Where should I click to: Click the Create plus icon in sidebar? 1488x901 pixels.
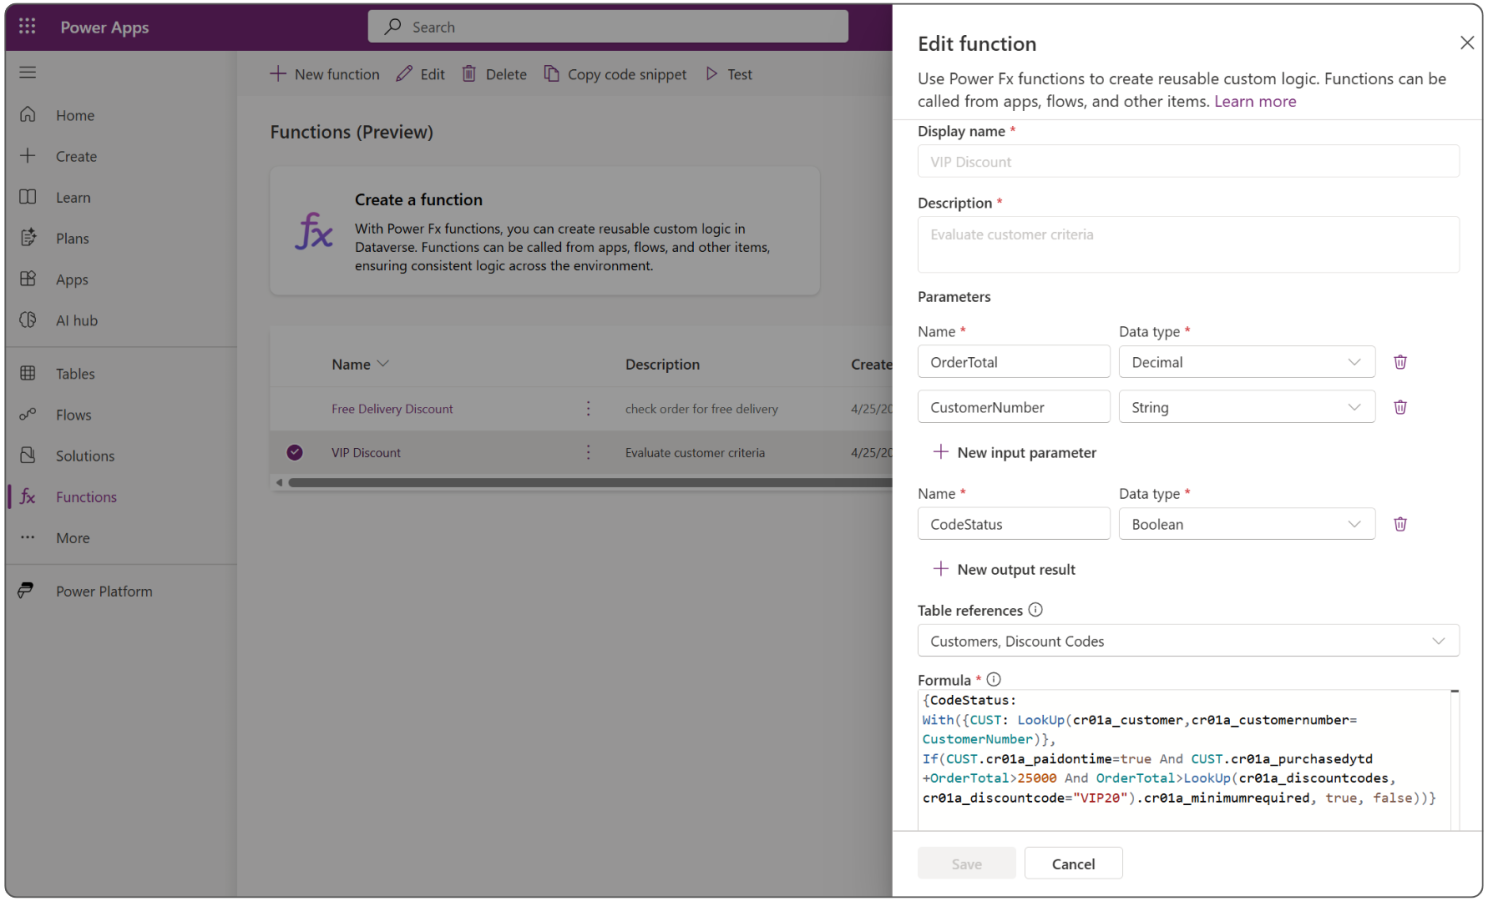click(x=28, y=155)
